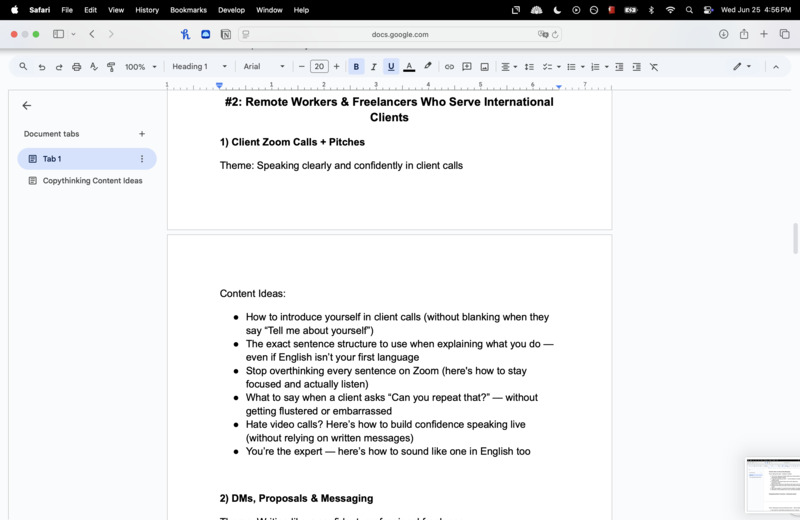This screenshot has width=800, height=520.
Task: Open Spotlight search in menu bar
Action: coord(689,10)
